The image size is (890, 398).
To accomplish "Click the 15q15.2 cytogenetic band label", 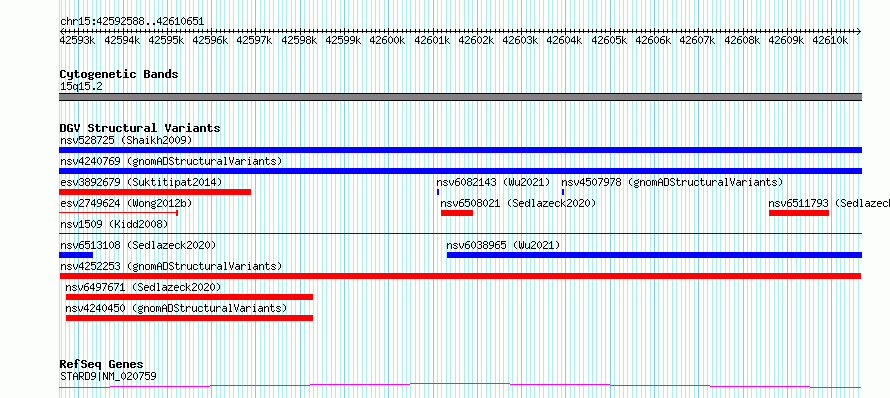I will [x=81, y=86].
